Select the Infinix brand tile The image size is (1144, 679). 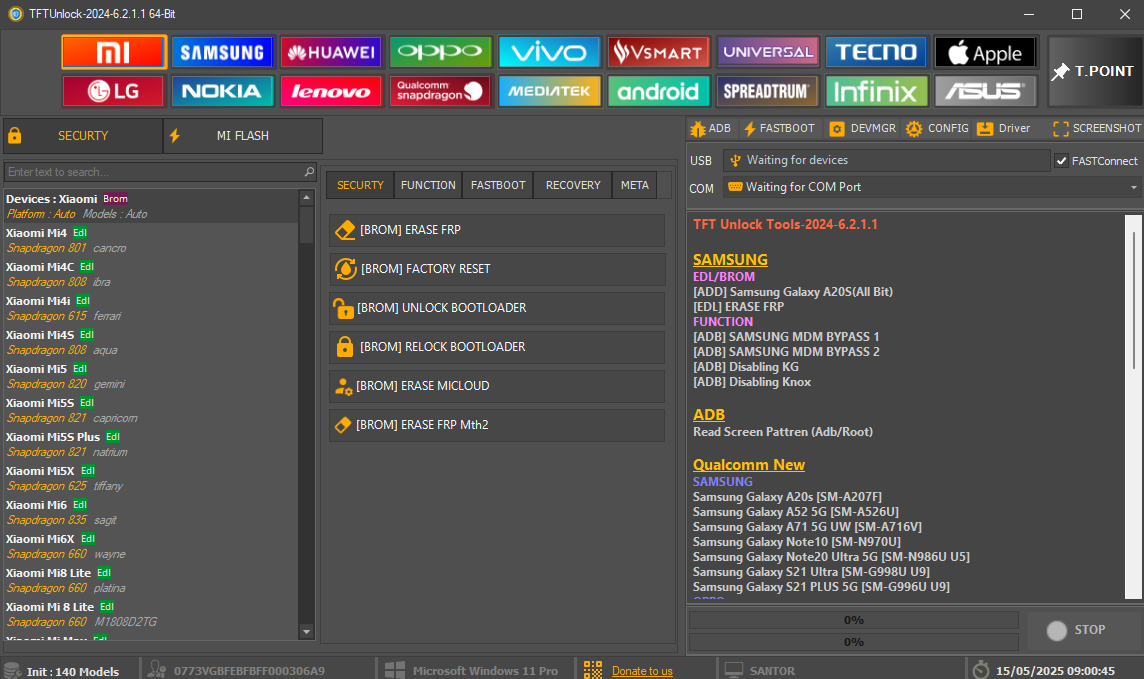tap(876, 91)
